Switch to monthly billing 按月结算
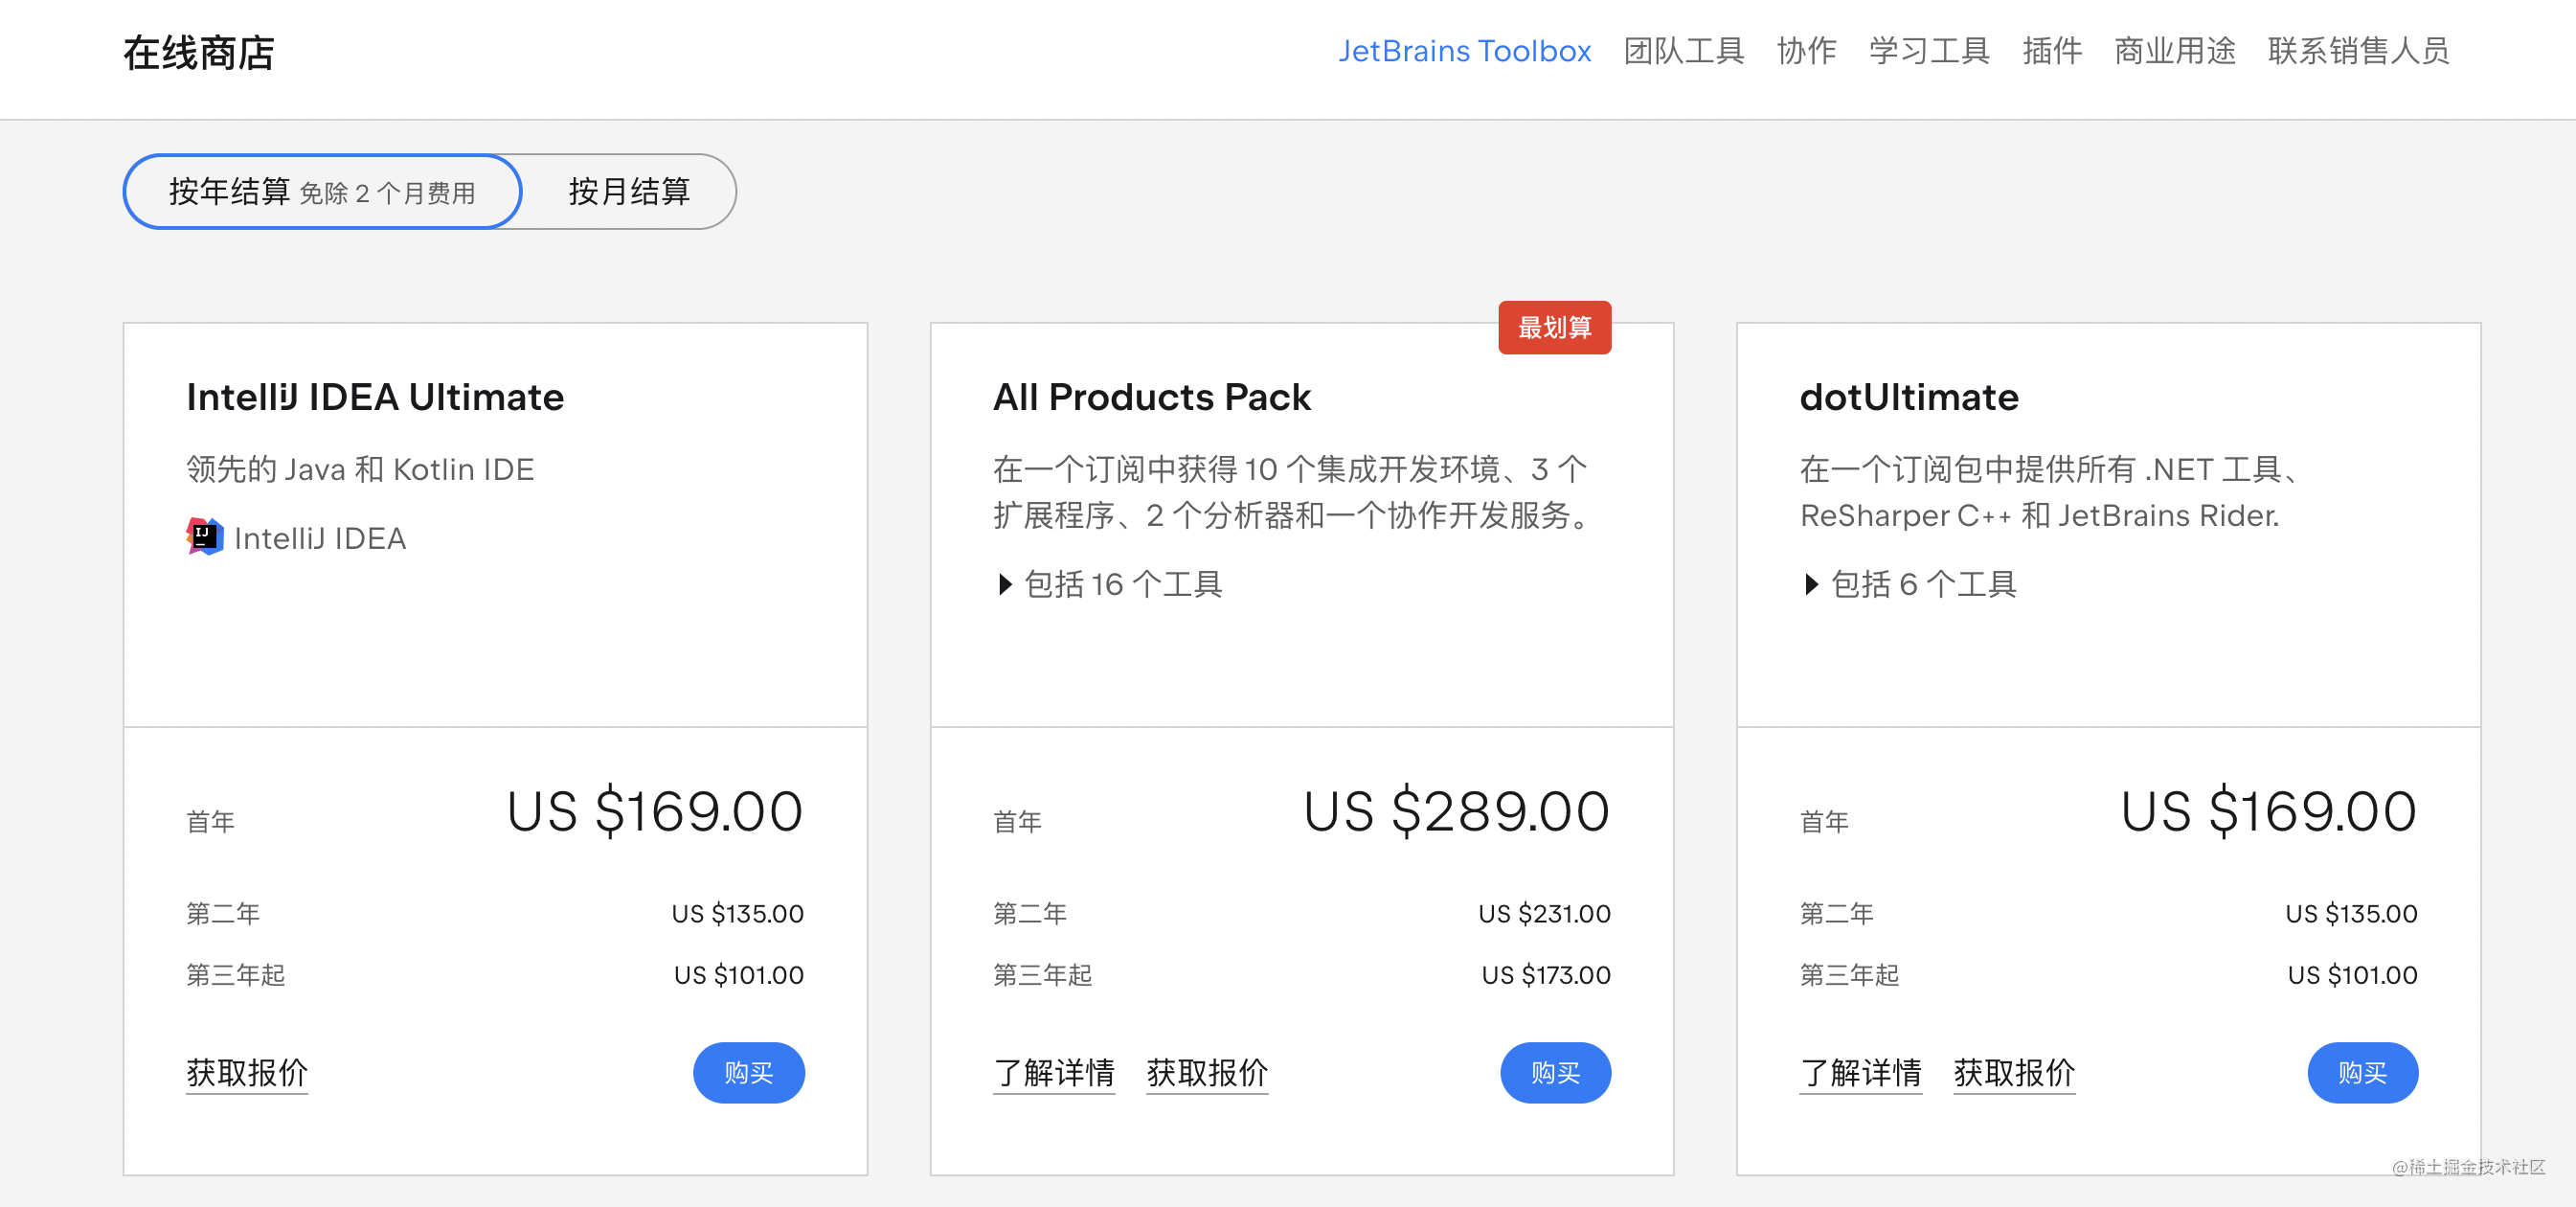Image resolution: width=2576 pixels, height=1207 pixels. (629, 191)
